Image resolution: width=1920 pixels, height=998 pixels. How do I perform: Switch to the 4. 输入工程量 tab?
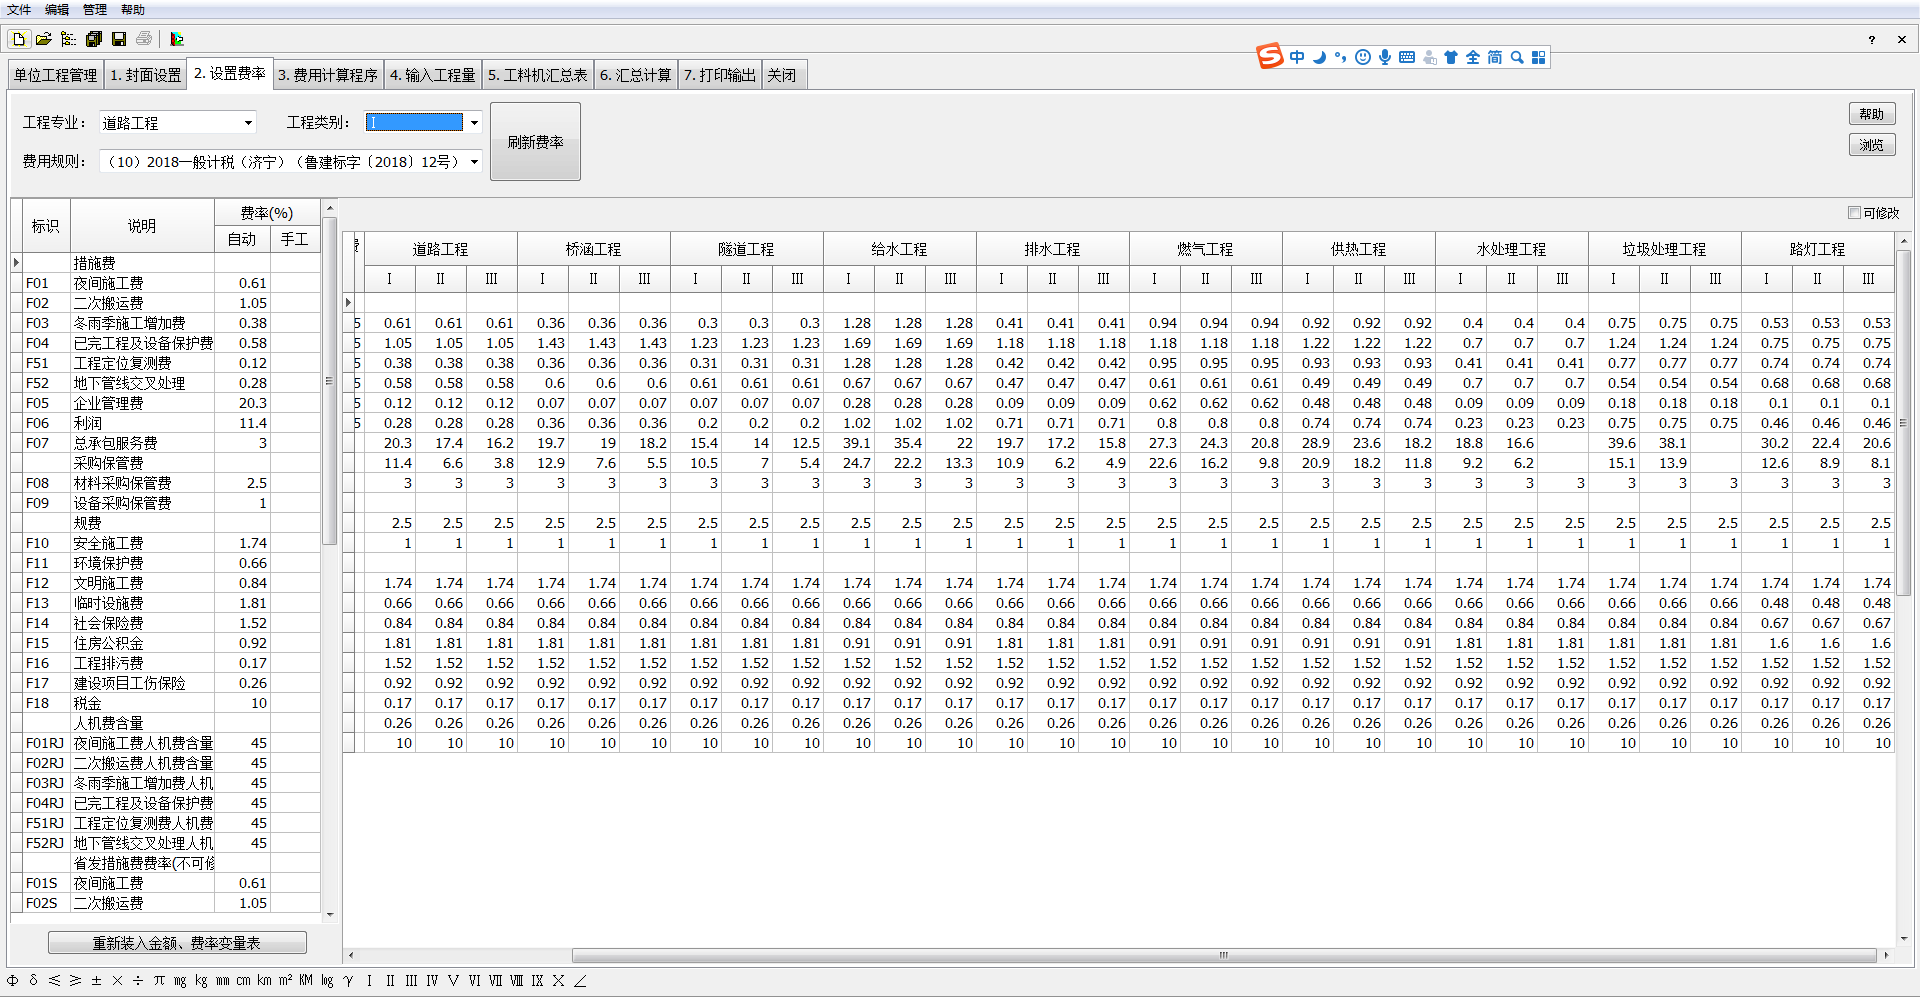(x=433, y=76)
